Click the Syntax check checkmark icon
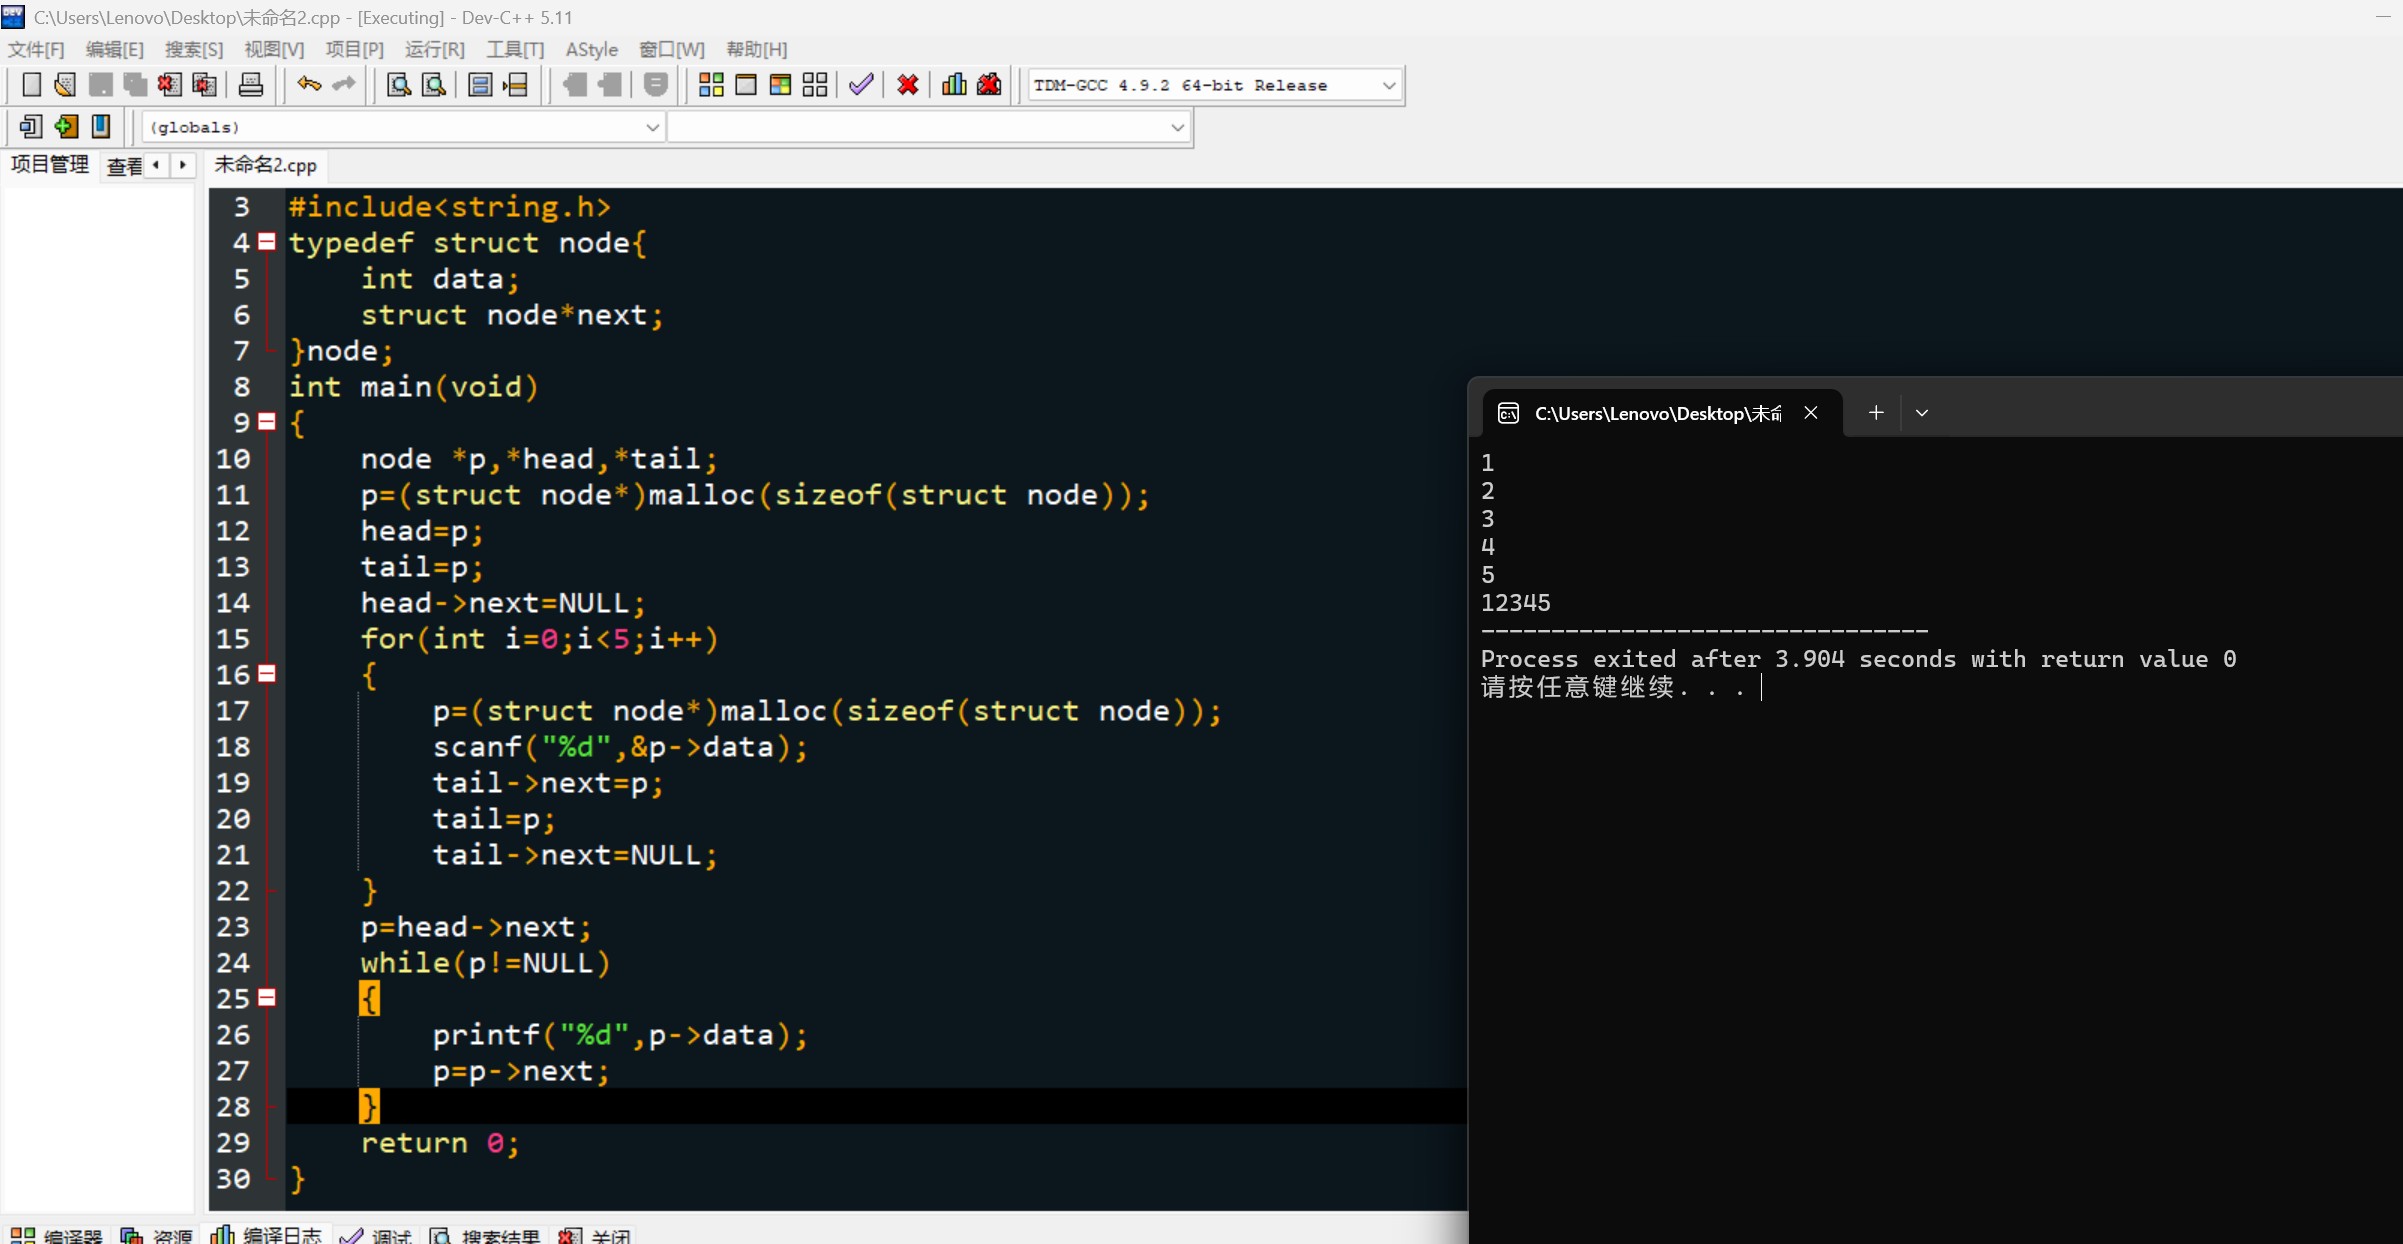This screenshot has height=1244, width=2403. (x=861, y=85)
